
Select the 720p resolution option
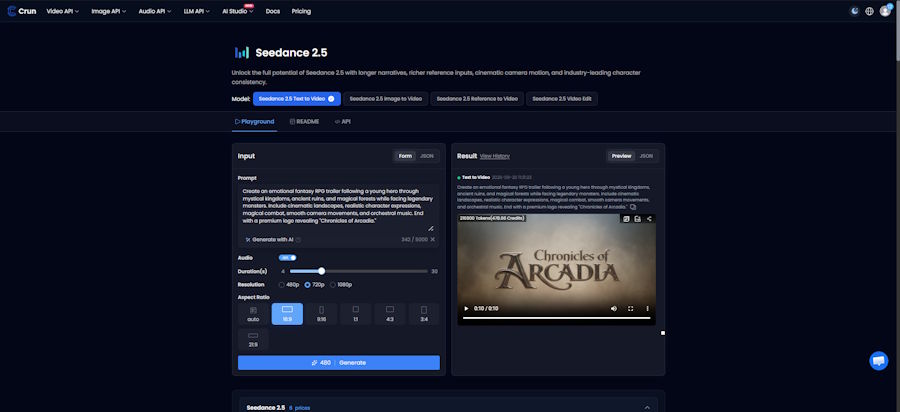(x=315, y=285)
